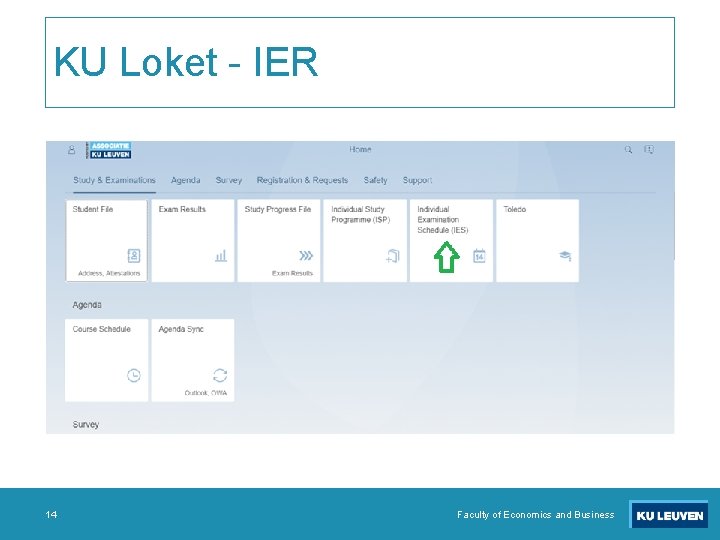Go to the Safety tab
Screen dimensions: 720x540
[x=376, y=180]
